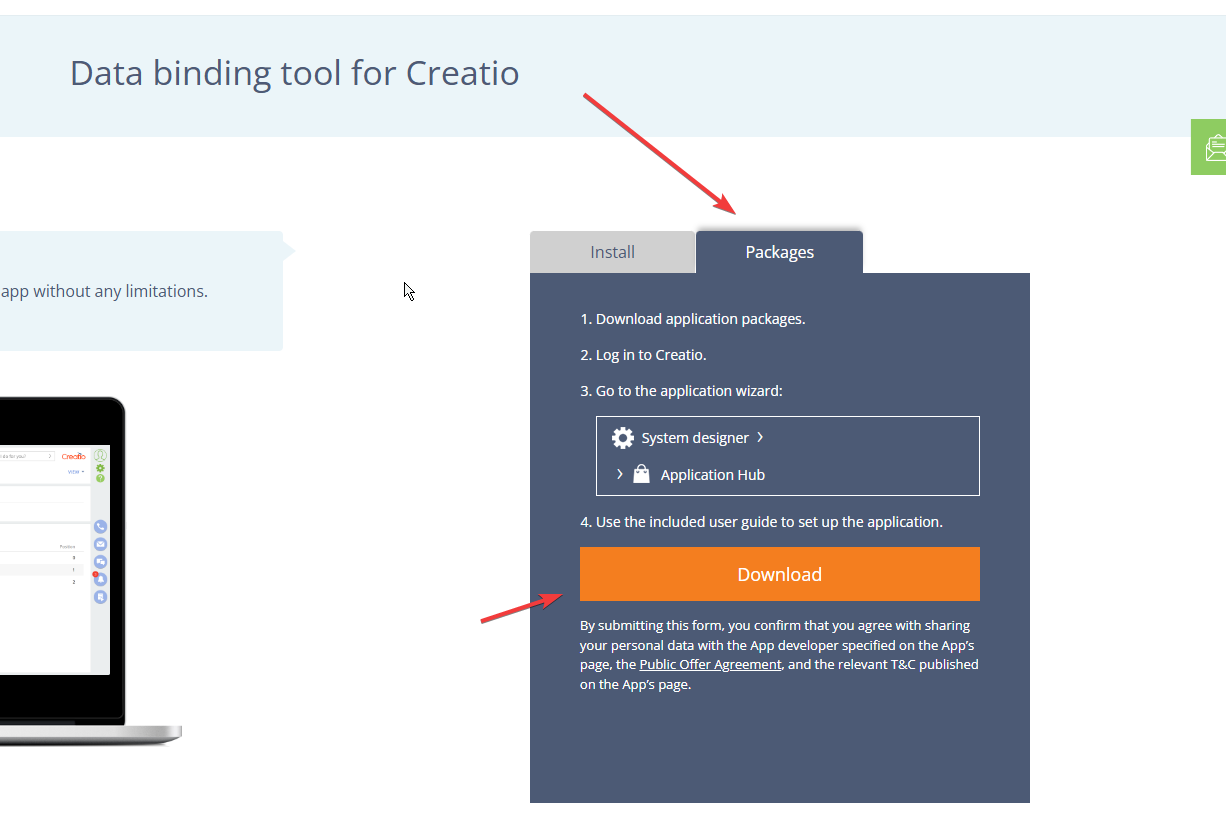The width and height of the screenshot is (1226, 827).
Task: Click the Creatio logo in preview
Action: pos(73,456)
